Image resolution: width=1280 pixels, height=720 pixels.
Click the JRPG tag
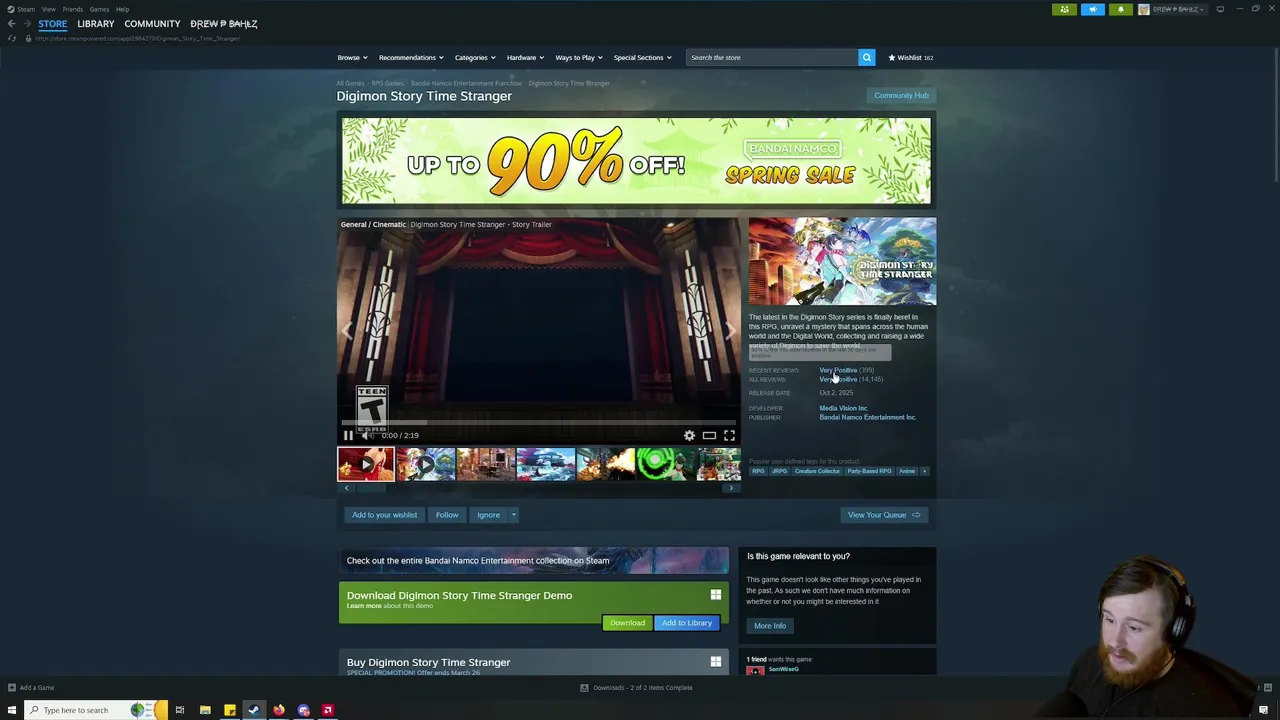(779, 471)
